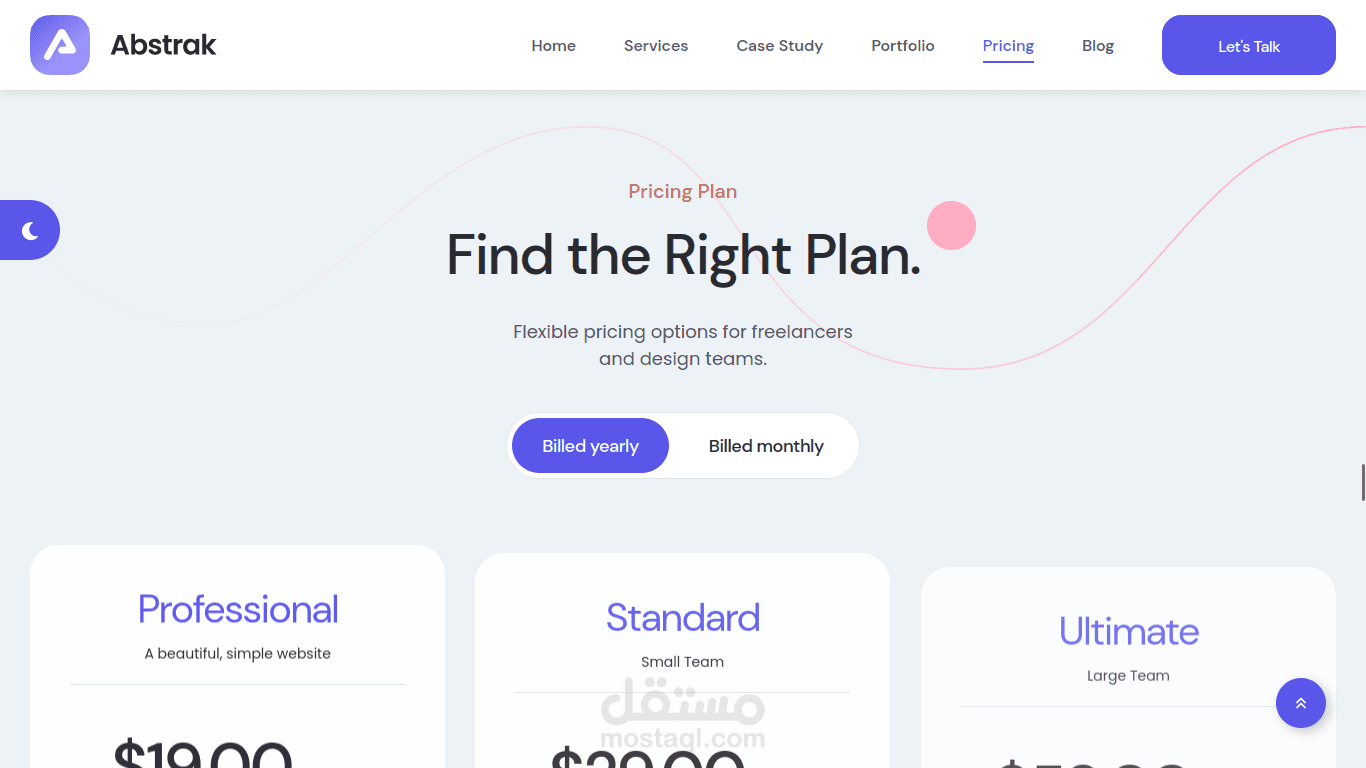Image resolution: width=1366 pixels, height=768 pixels.
Task: Click the active Pricing nav item
Action: 1008,46
